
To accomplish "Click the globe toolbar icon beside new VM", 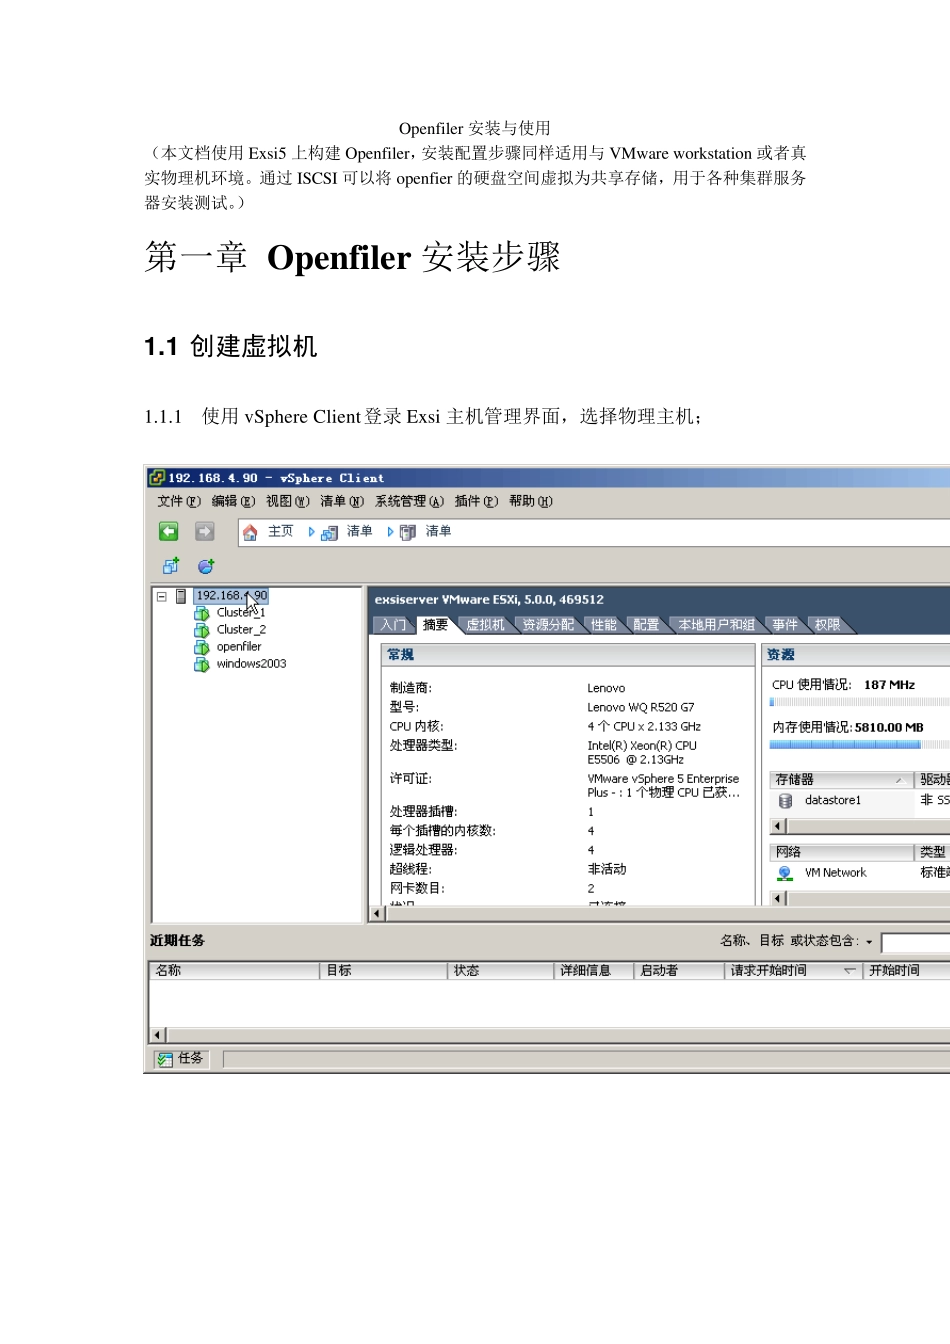I will [x=206, y=566].
